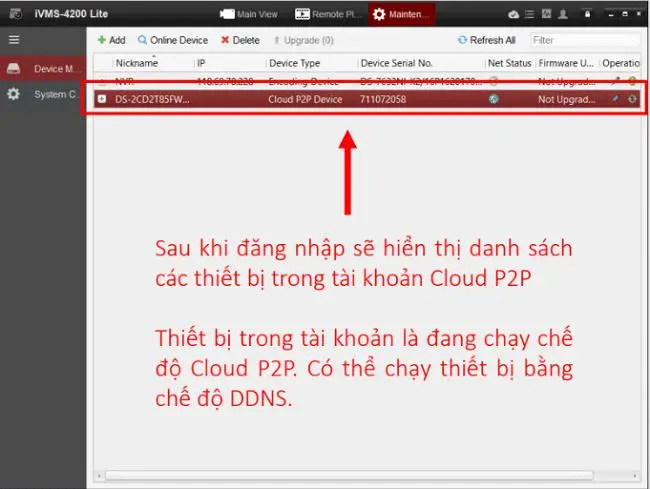Click the Online Device magnifier icon
The width and height of the screenshot is (650, 489).
pos(142,40)
